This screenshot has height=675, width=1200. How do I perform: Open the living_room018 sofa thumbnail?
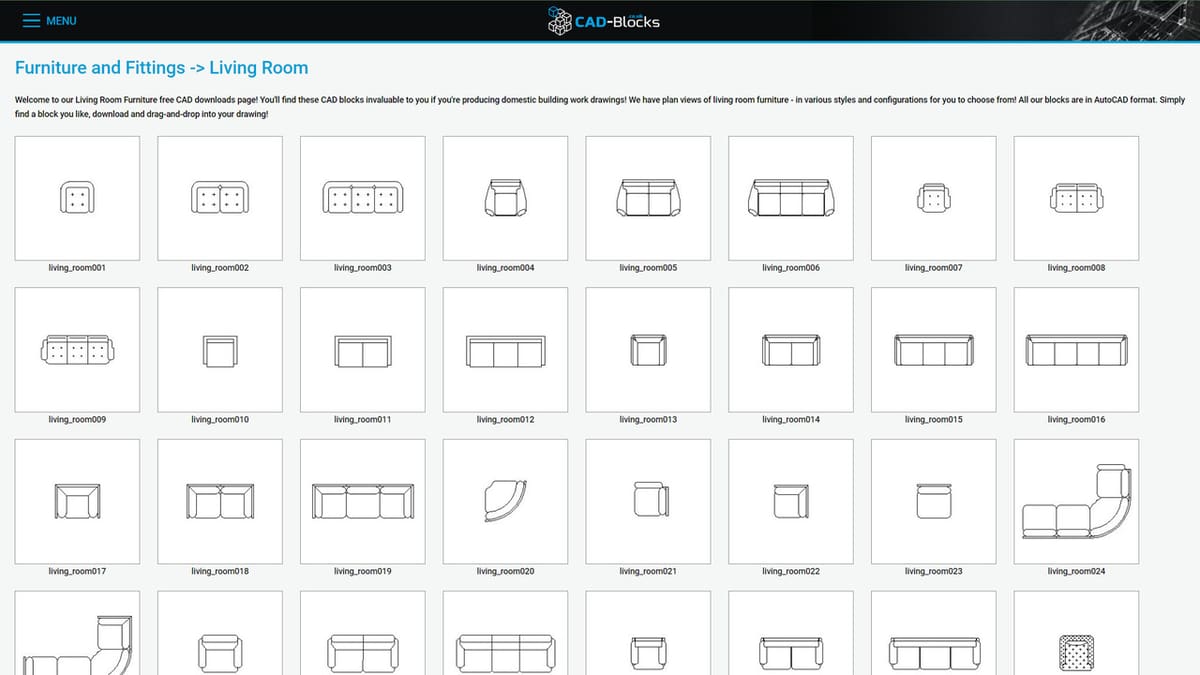[x=220, y=501]
